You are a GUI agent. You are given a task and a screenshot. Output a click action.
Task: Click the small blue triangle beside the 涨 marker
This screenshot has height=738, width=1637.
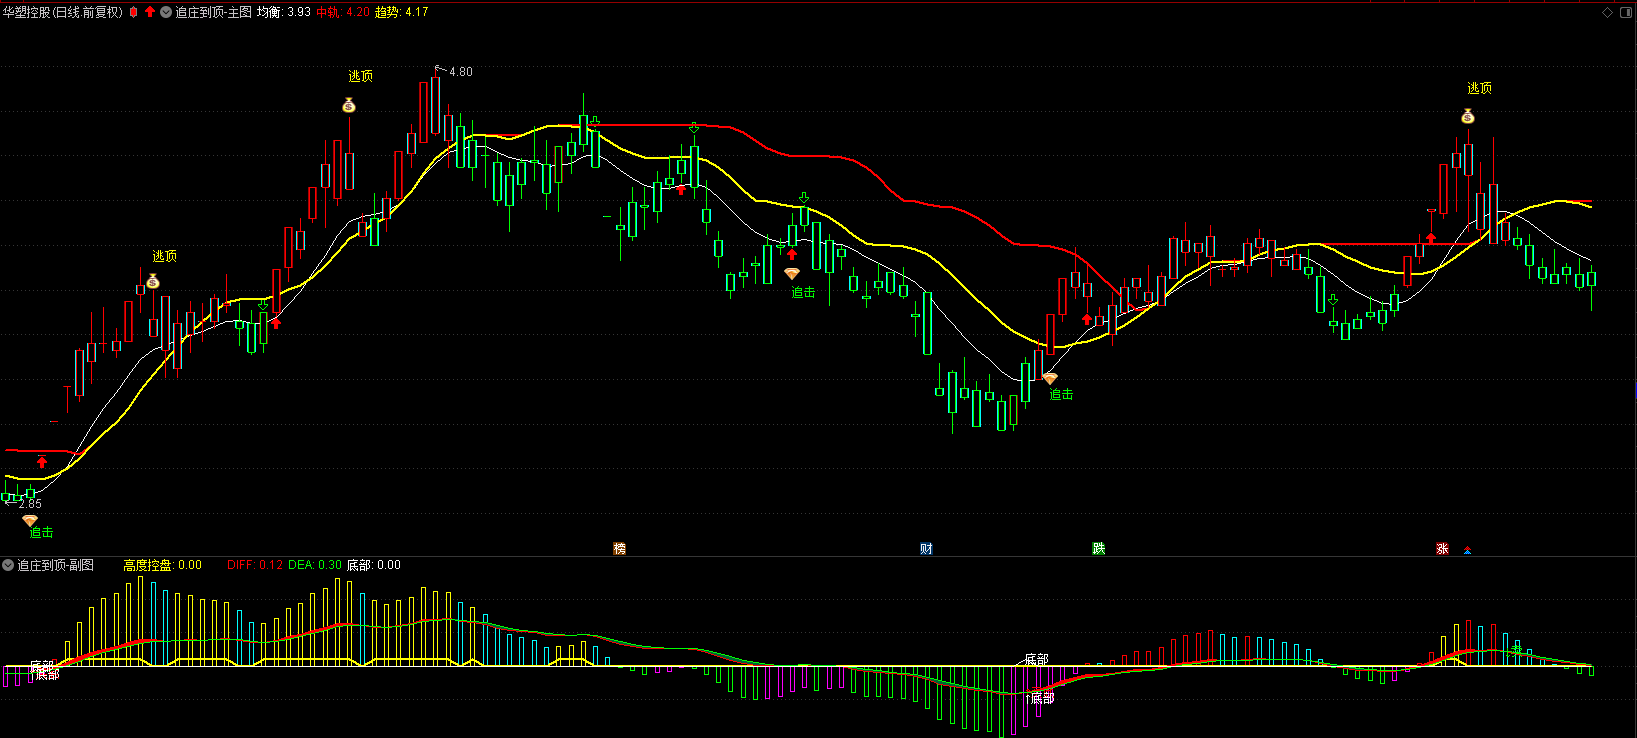(1467, 550)
